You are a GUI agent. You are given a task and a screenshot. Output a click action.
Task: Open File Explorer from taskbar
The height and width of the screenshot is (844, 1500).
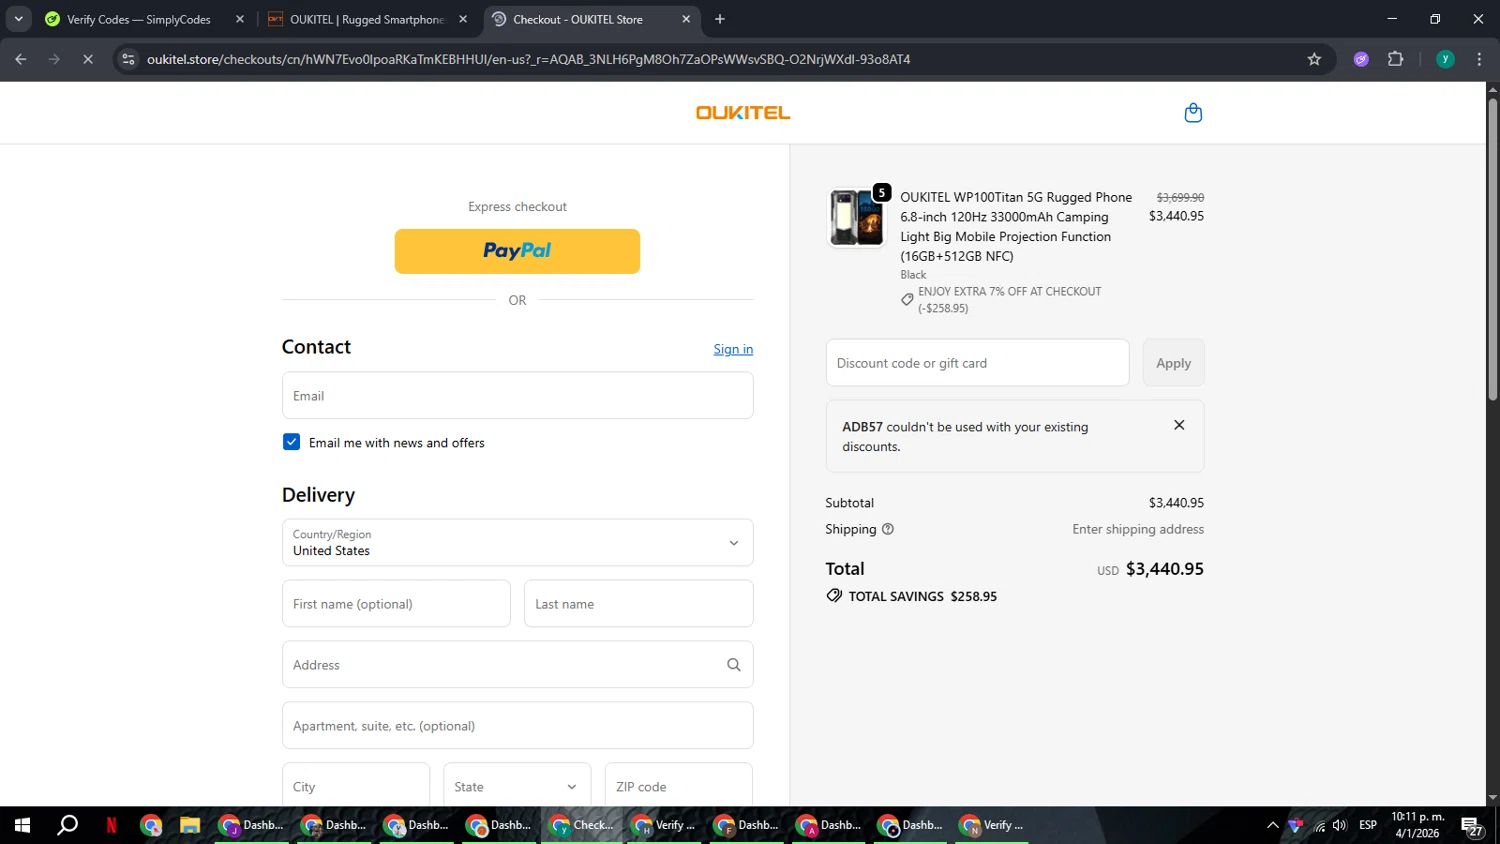[x=190, y=825]
